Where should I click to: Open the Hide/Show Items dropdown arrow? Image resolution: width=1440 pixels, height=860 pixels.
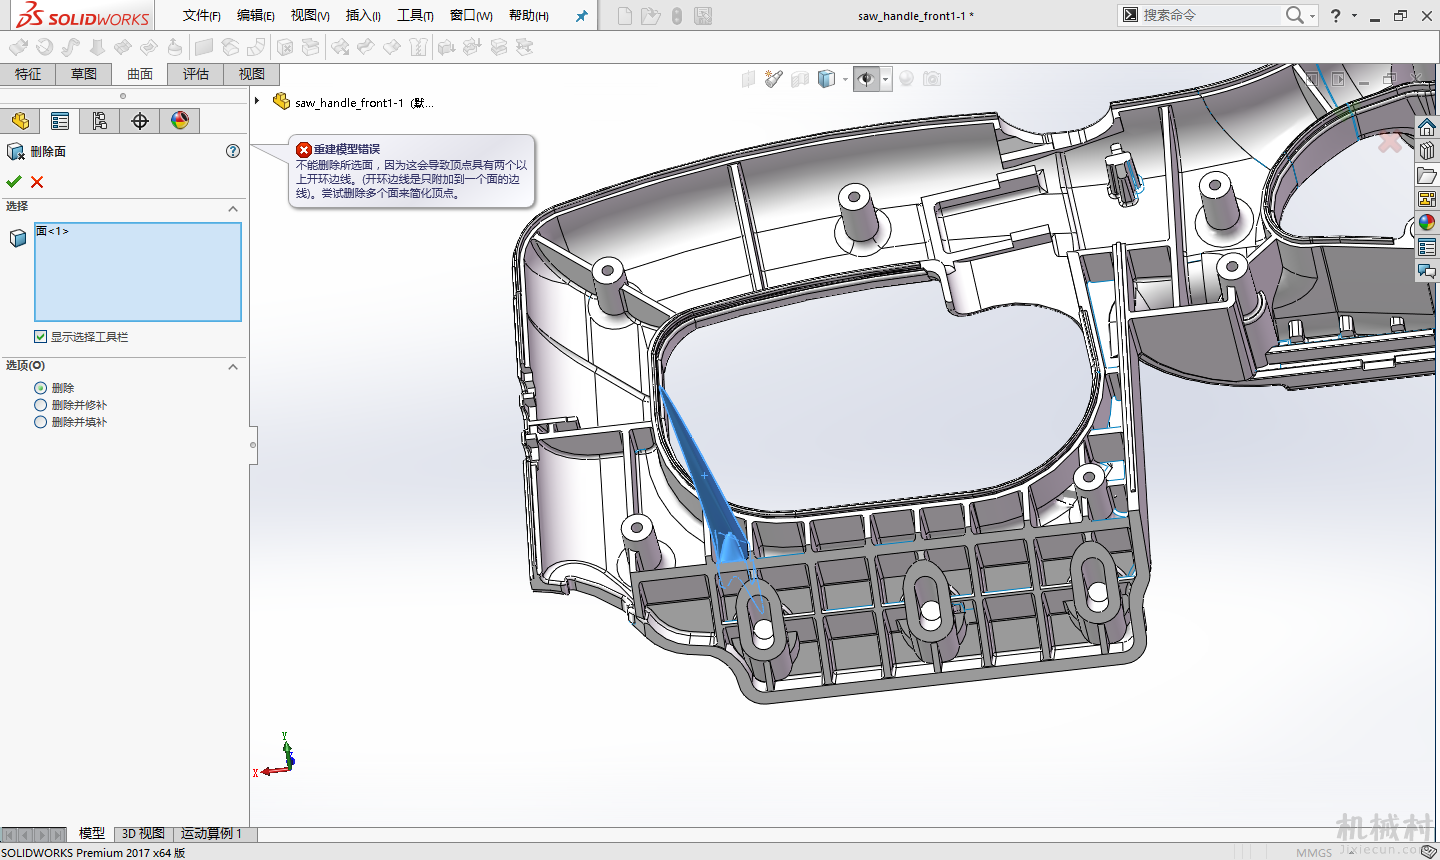click(886, 79)
